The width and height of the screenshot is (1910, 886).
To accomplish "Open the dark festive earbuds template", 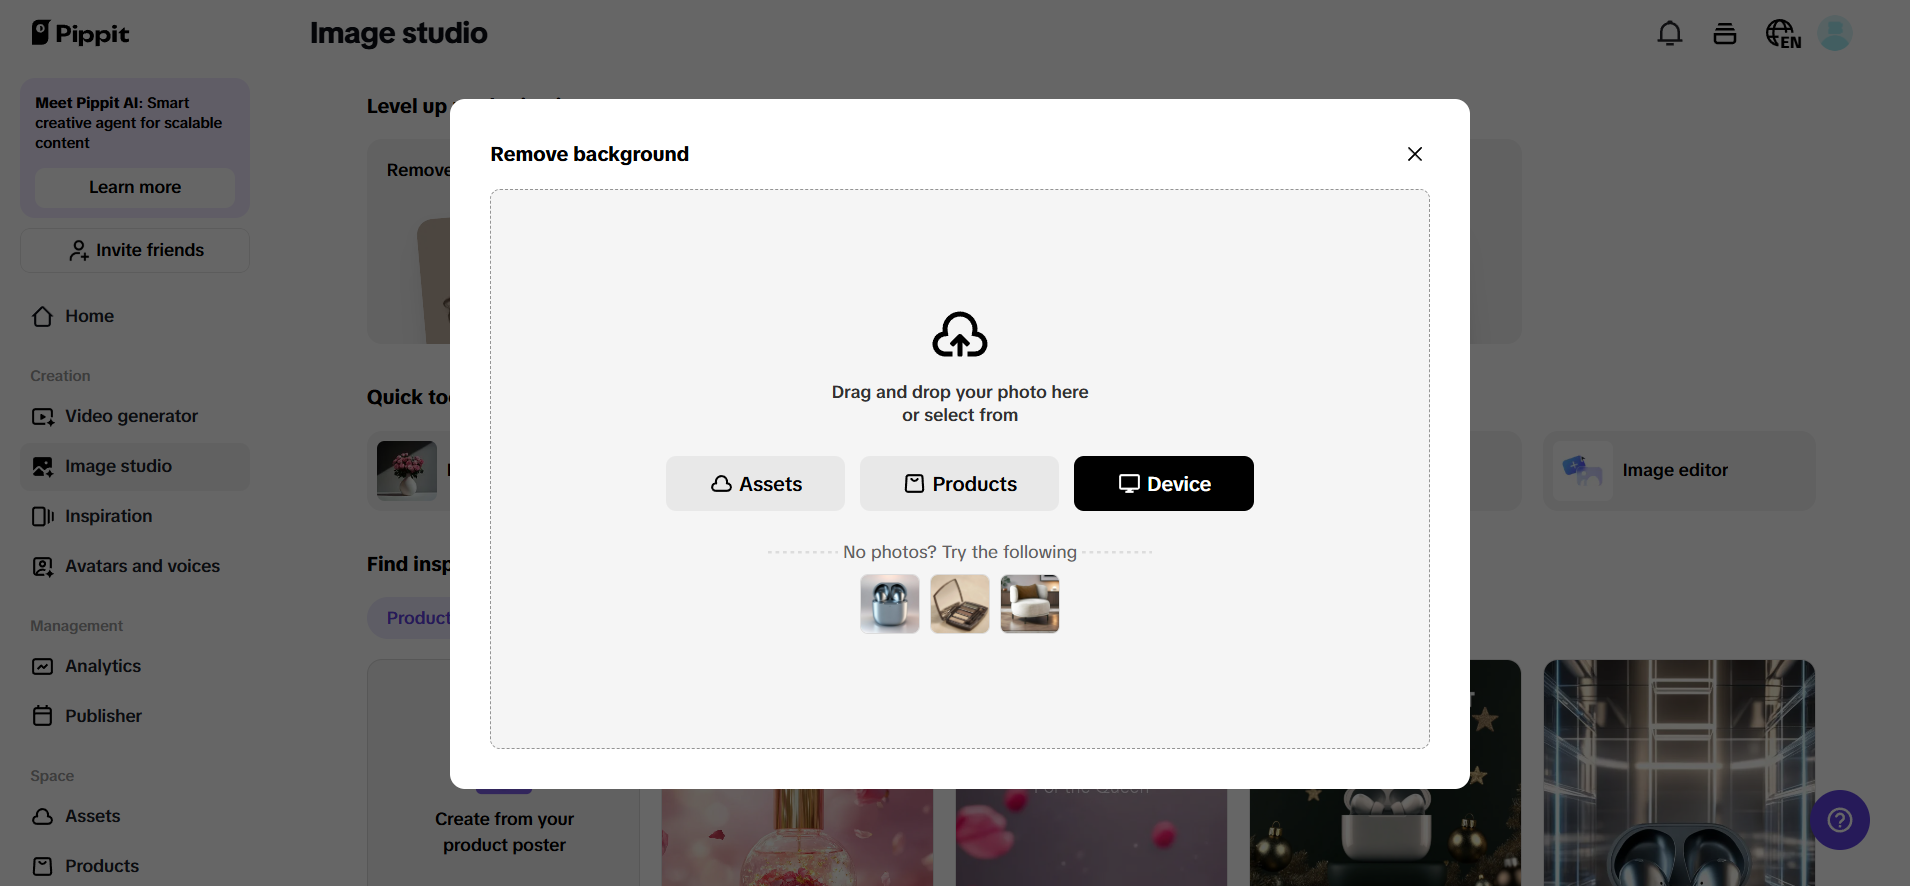I will 1386,836.
